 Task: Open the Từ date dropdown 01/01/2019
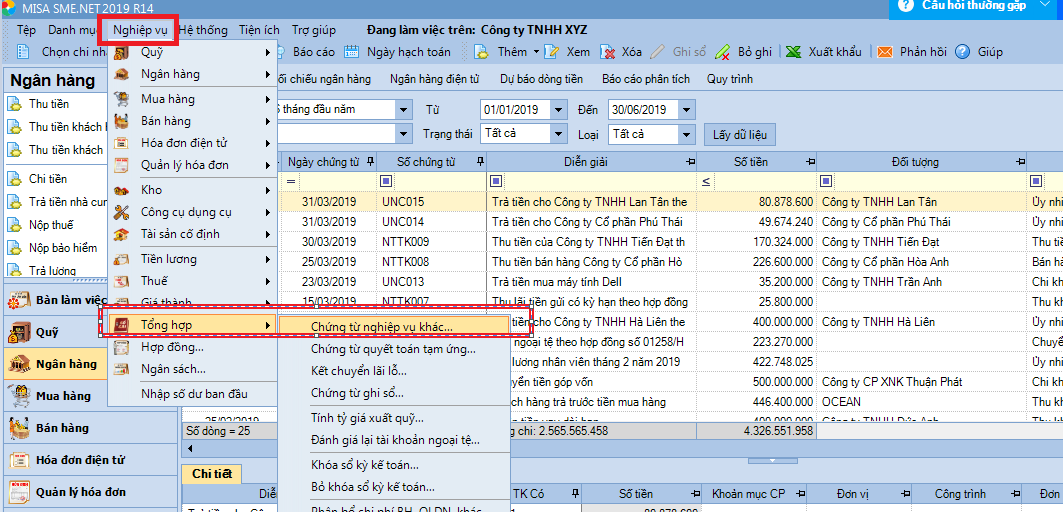(x=559, y=109)
